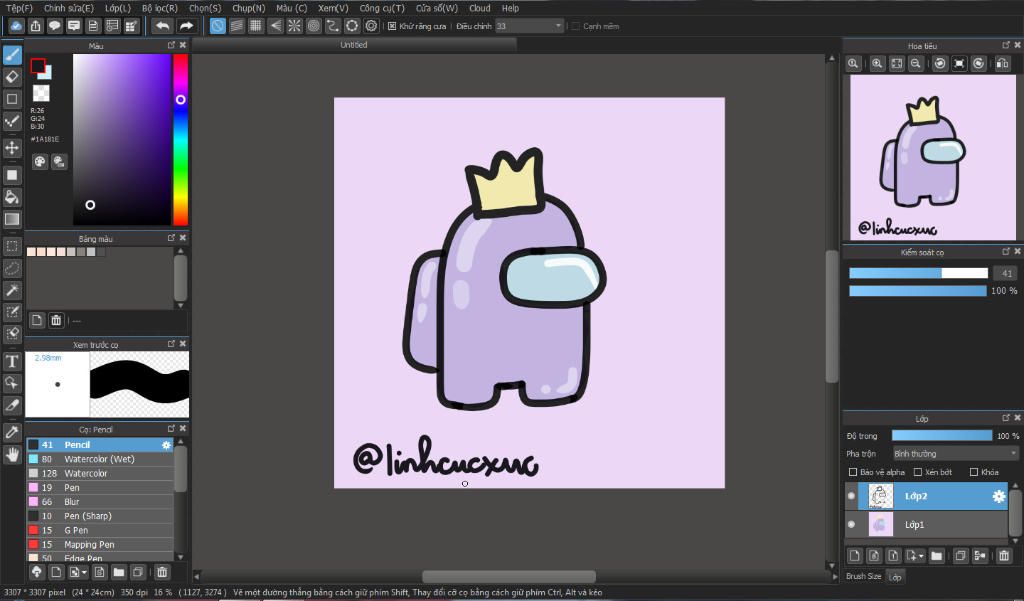
Task: Select the Eyedropper tool
Action: coord(12,432)
